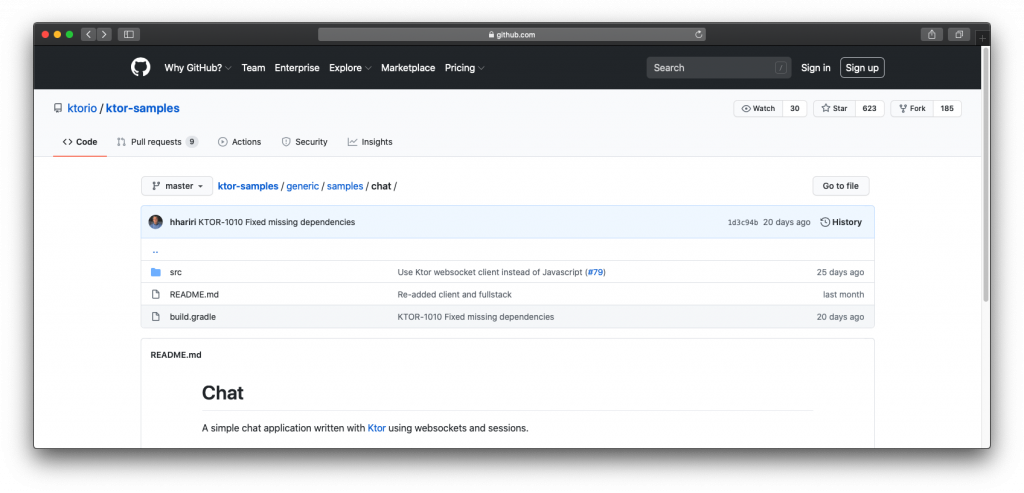Open hhariri's avatar image
Screen dimensions: 1024x493
pyautogui.click(x=155, y=222)
